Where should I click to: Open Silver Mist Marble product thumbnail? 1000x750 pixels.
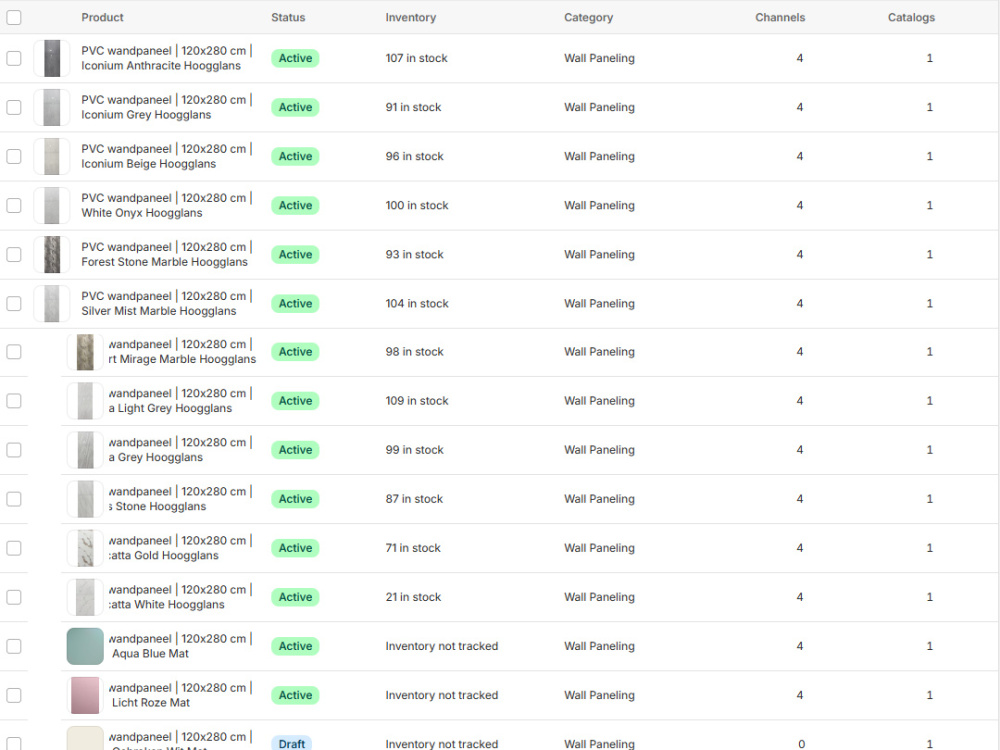pos(52,304)
